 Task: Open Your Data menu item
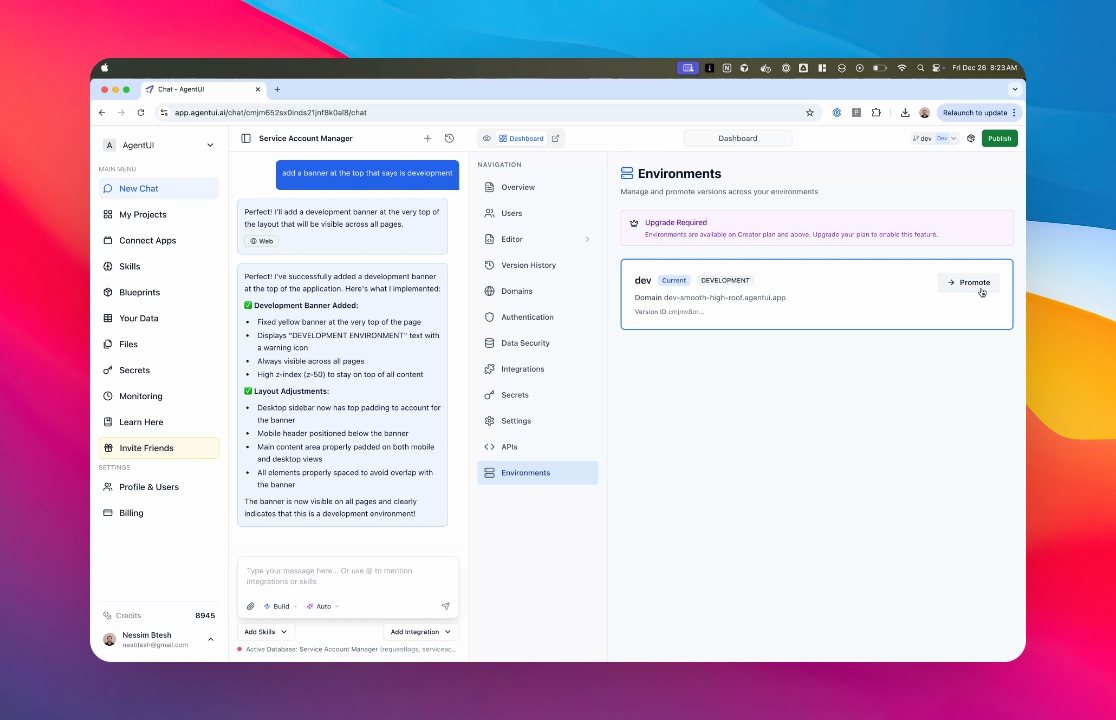[x=159, y=318]
